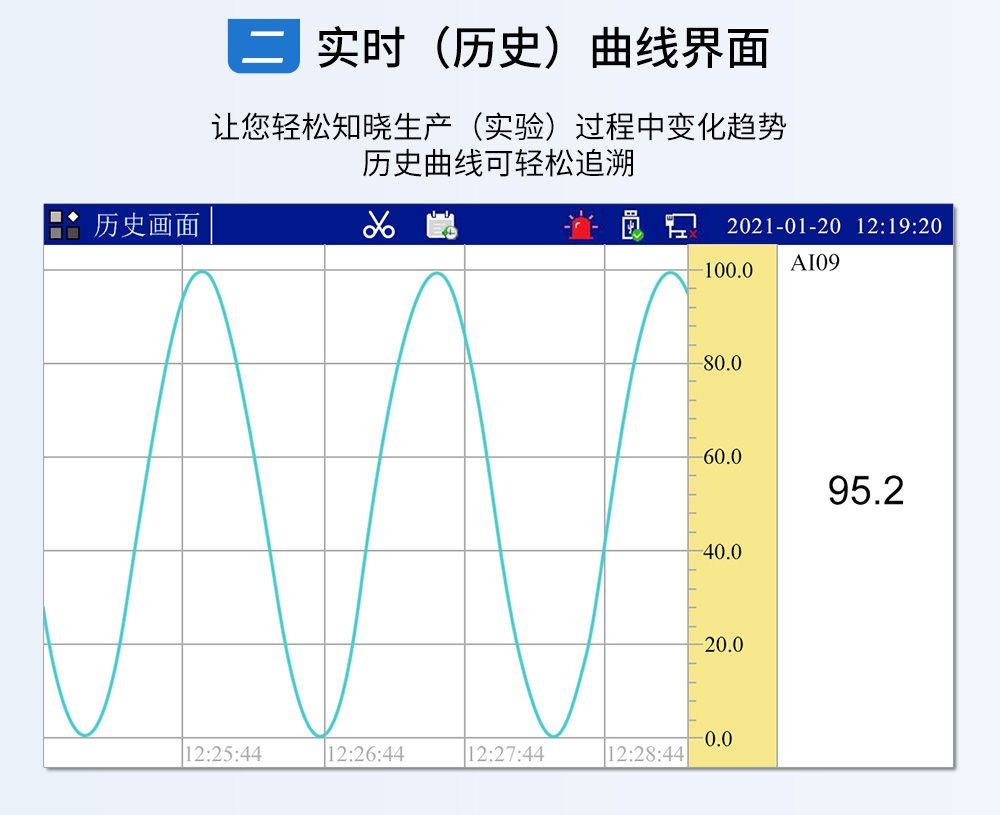
Task: Click the red alarm siren icon
Action: click(580, 226)
